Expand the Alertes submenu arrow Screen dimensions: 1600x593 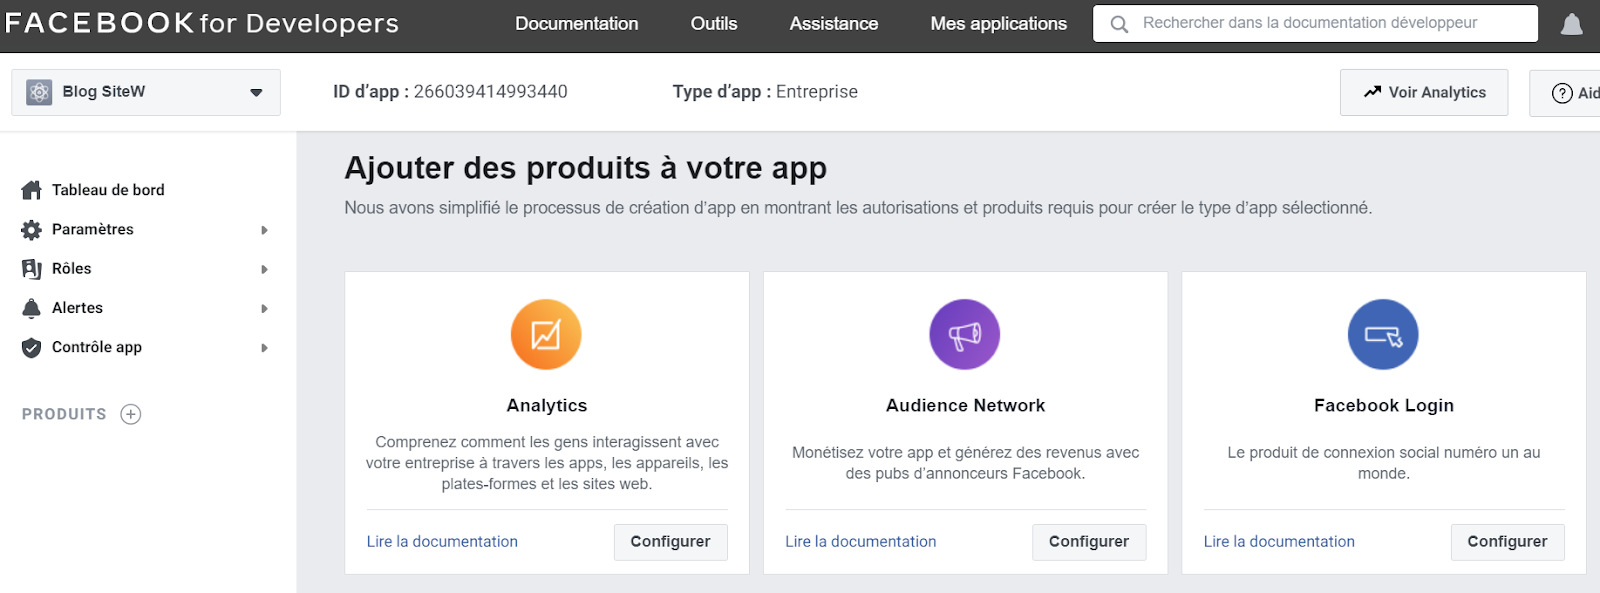point(264,308)
